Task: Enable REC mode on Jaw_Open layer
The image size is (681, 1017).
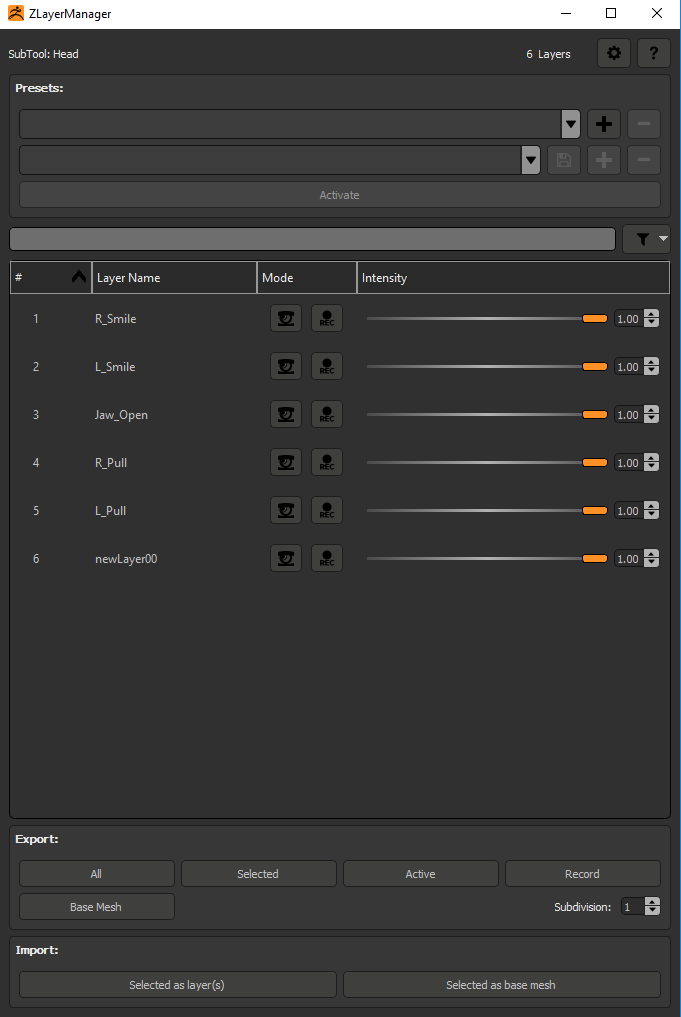Action: pos(327,414)
